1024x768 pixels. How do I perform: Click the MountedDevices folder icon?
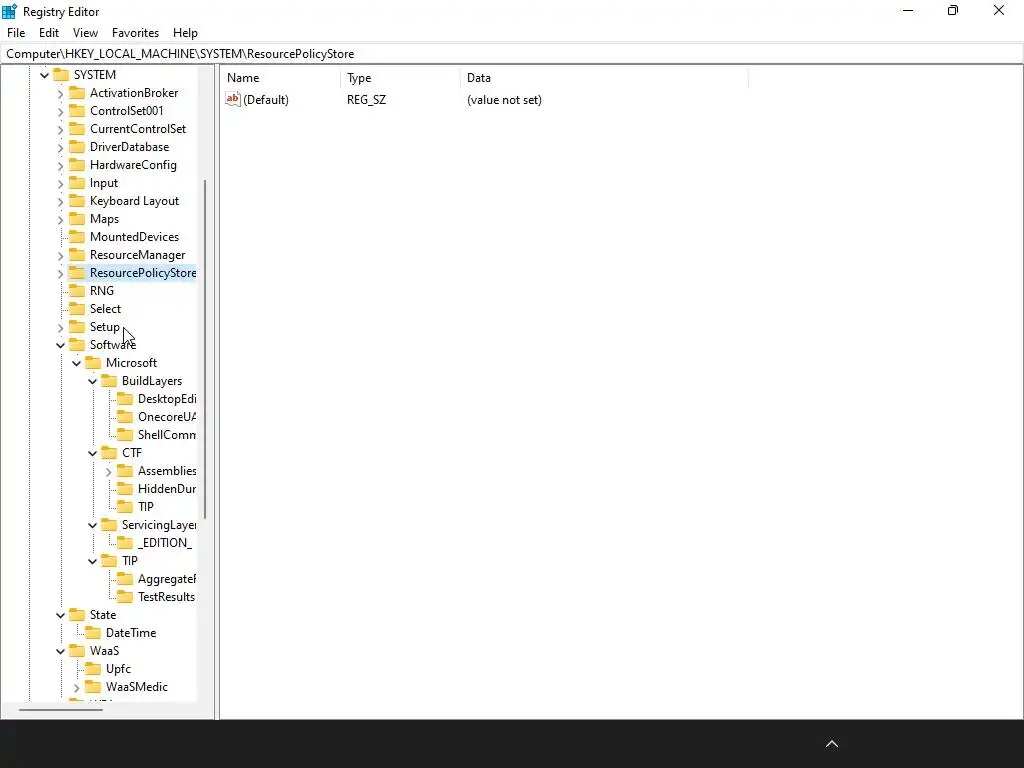coord(77,236)
